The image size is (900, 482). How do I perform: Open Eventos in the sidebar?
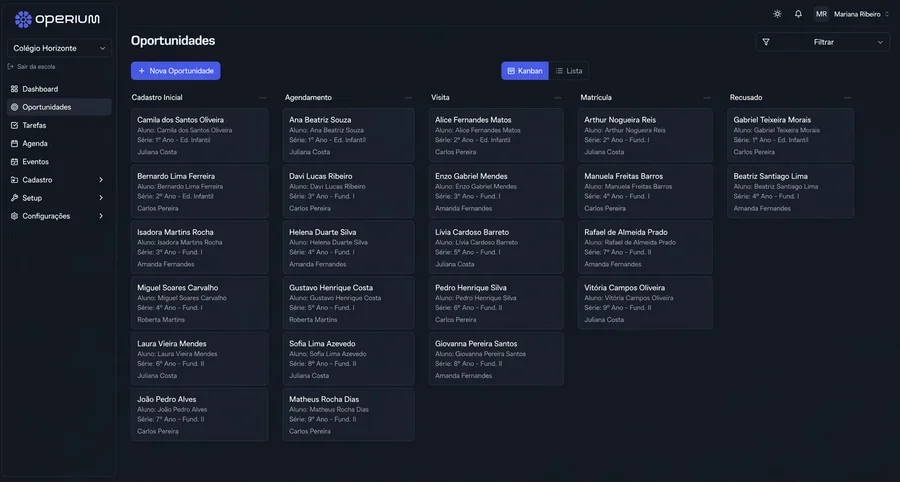click(59, 162)
